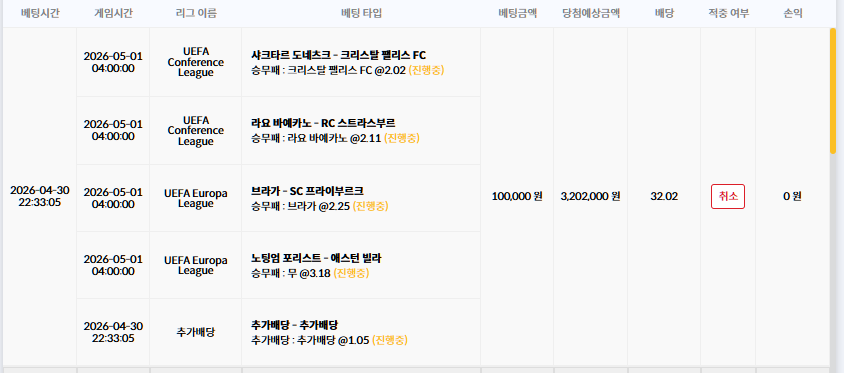Click the 배당 column header

pos(664,13)
